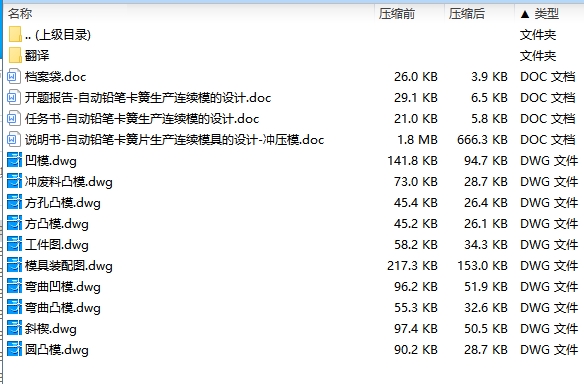
Task: Click the 94.7 KB compressed size
Action: 486,161
